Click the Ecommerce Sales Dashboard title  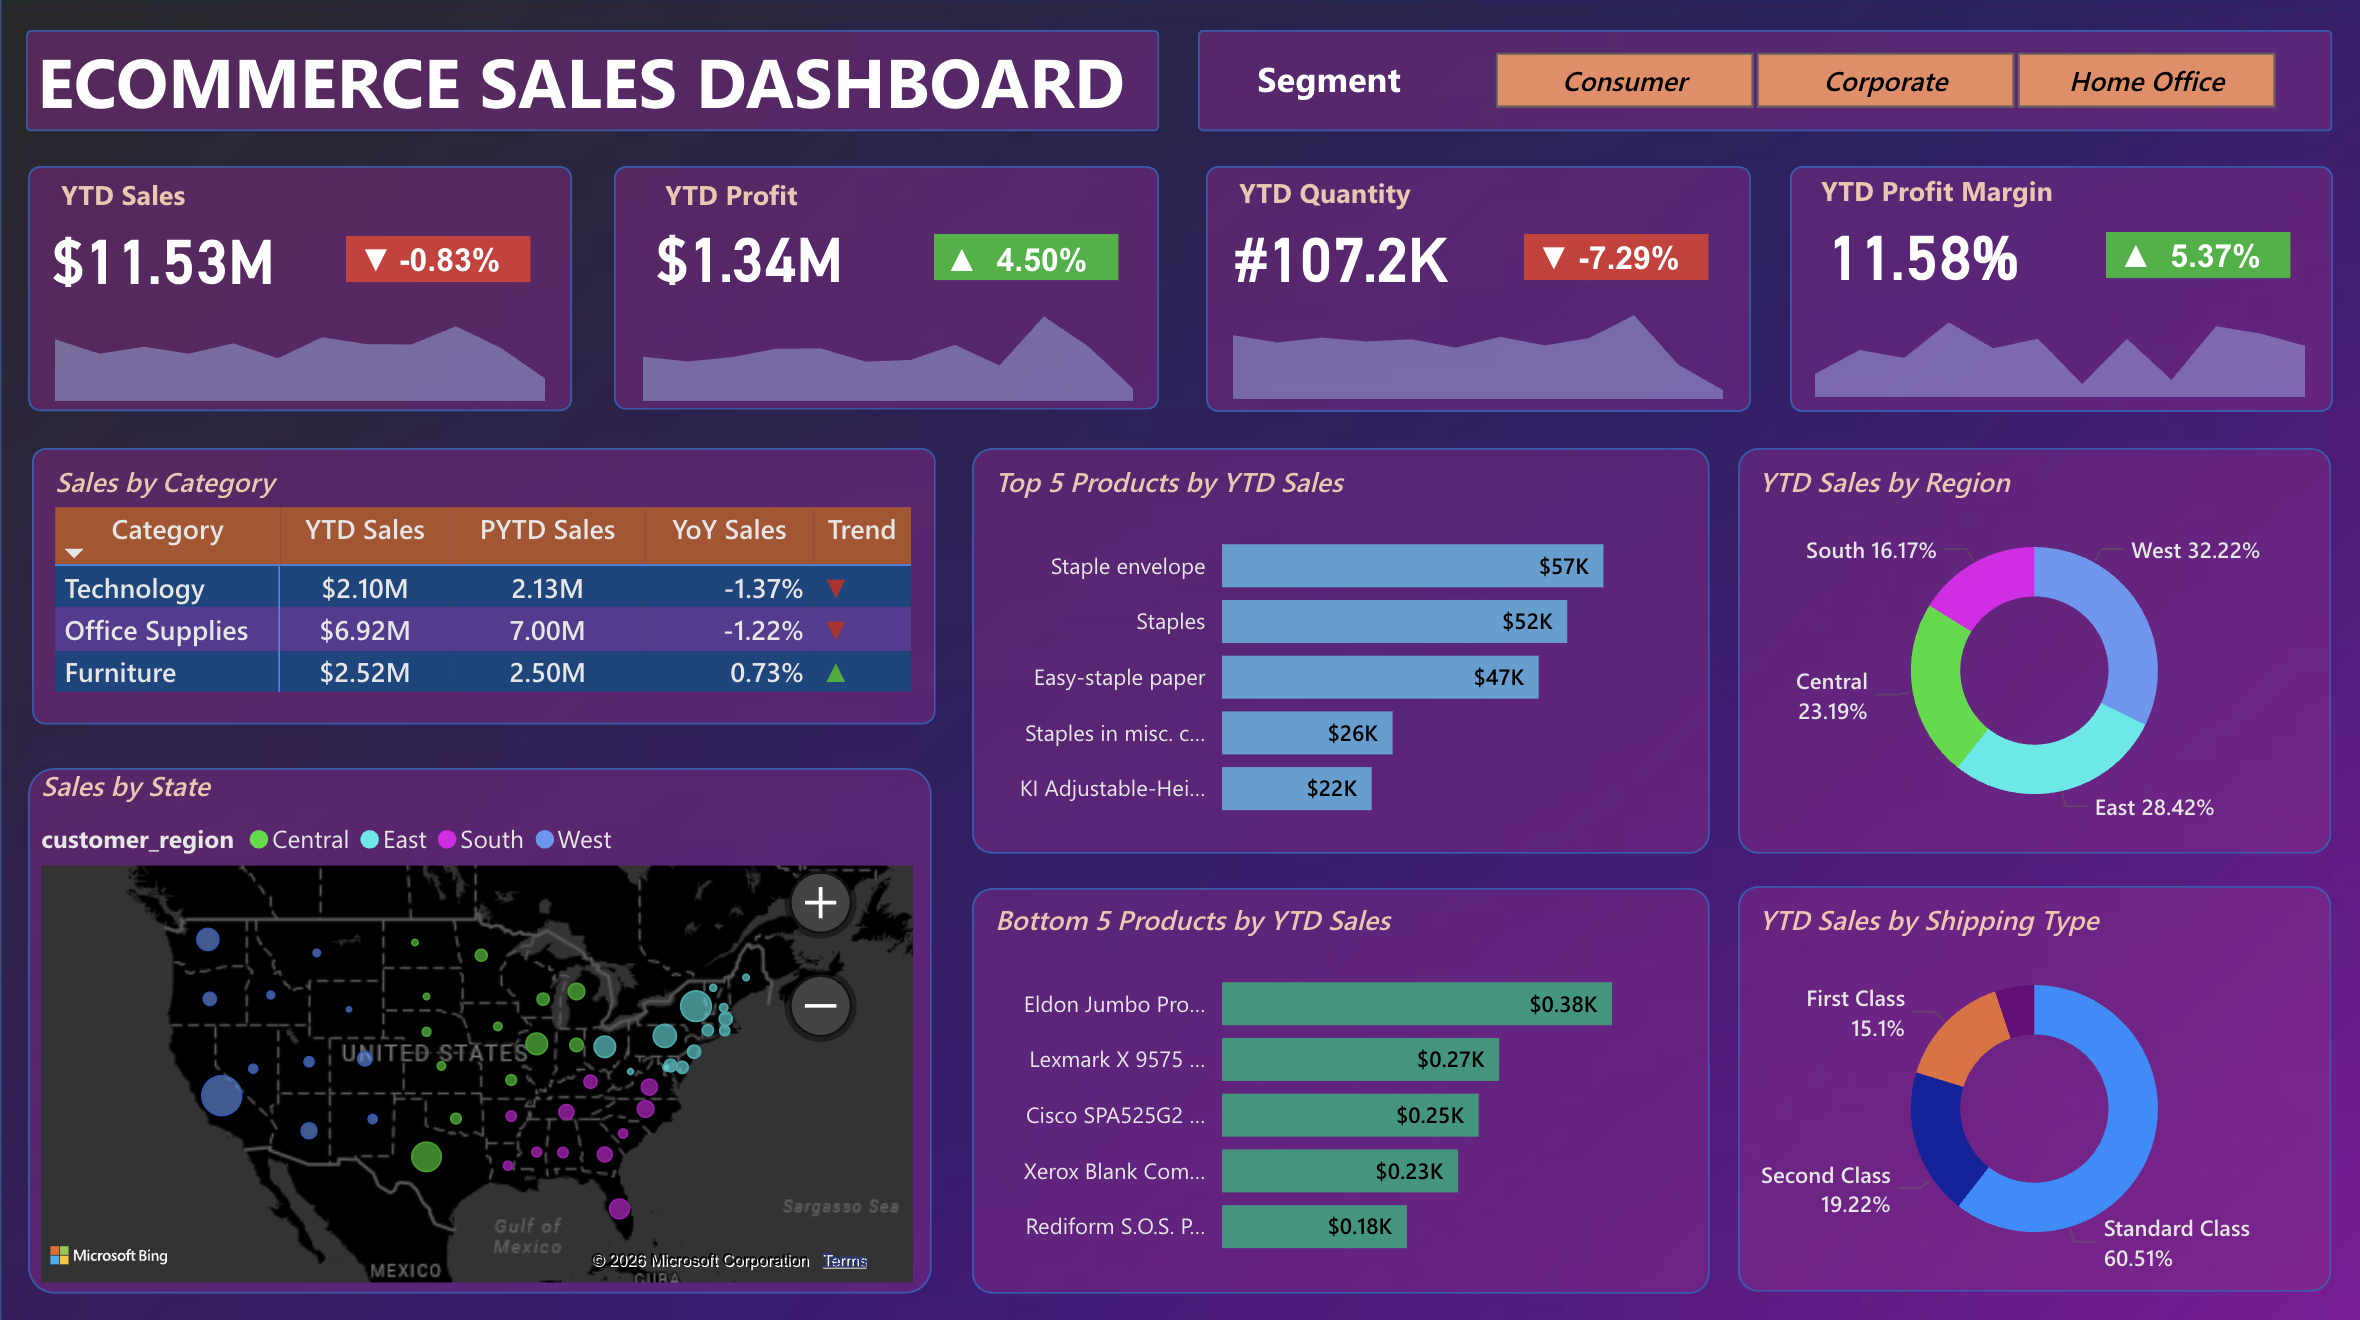pos(582,83)
